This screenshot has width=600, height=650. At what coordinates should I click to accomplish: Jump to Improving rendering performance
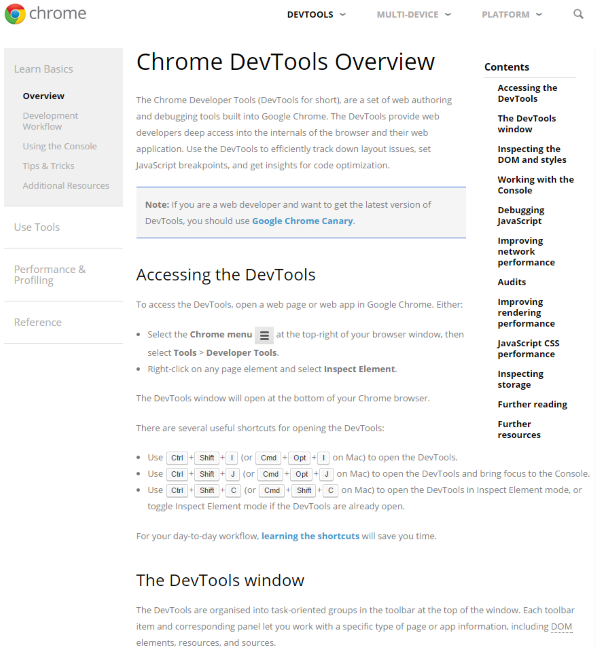[x=526, y=313]
